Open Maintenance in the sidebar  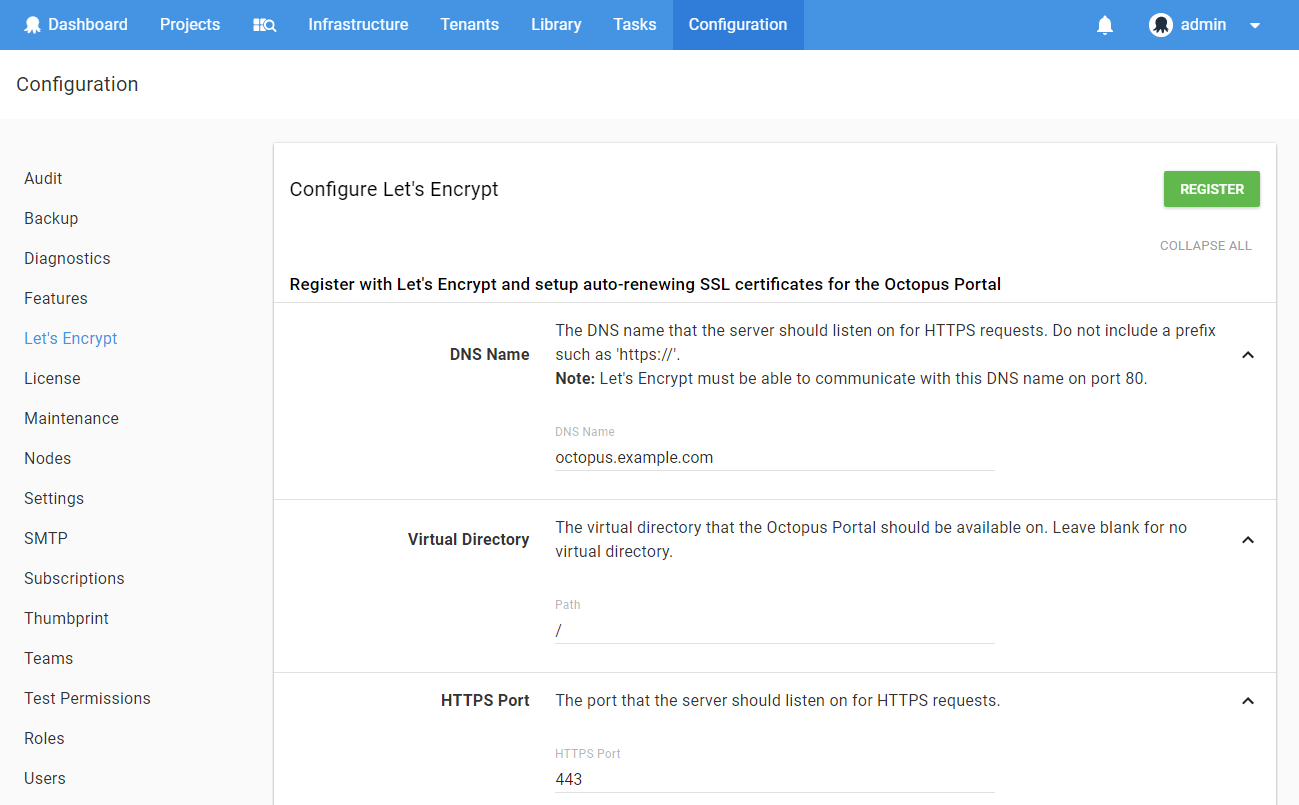(71, 418)
